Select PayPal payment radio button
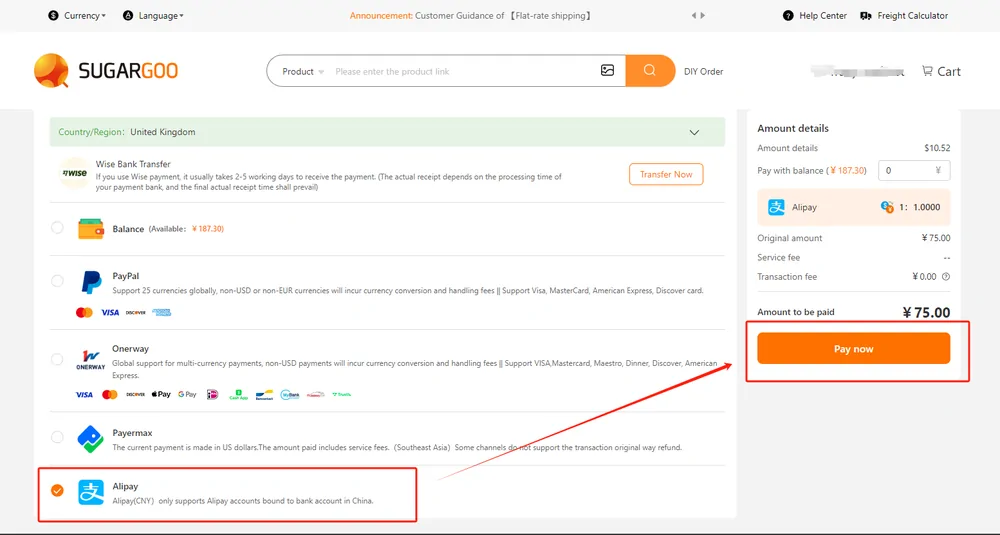This screenshot has height=535, width=1000. coord(57,281)
